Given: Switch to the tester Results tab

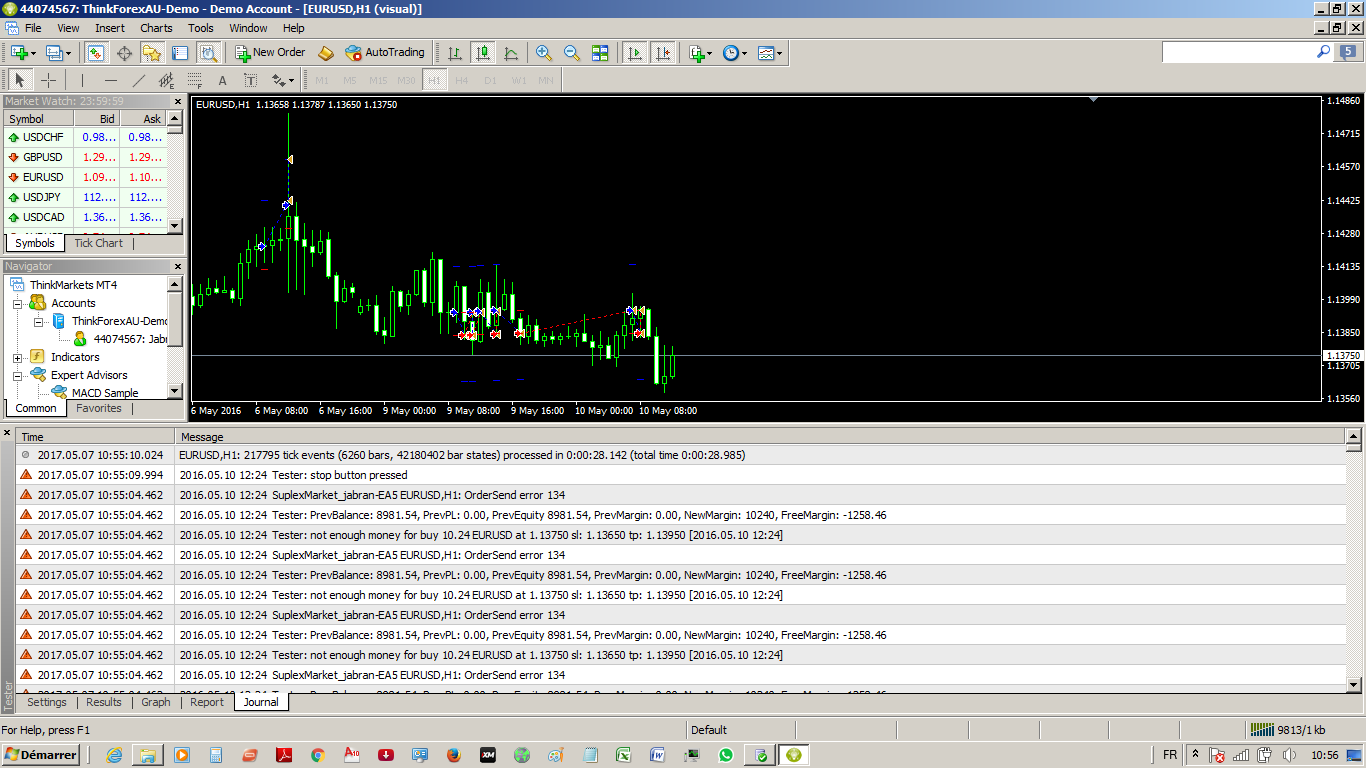Looking at the screenshot, I should [x=104, y=702].
